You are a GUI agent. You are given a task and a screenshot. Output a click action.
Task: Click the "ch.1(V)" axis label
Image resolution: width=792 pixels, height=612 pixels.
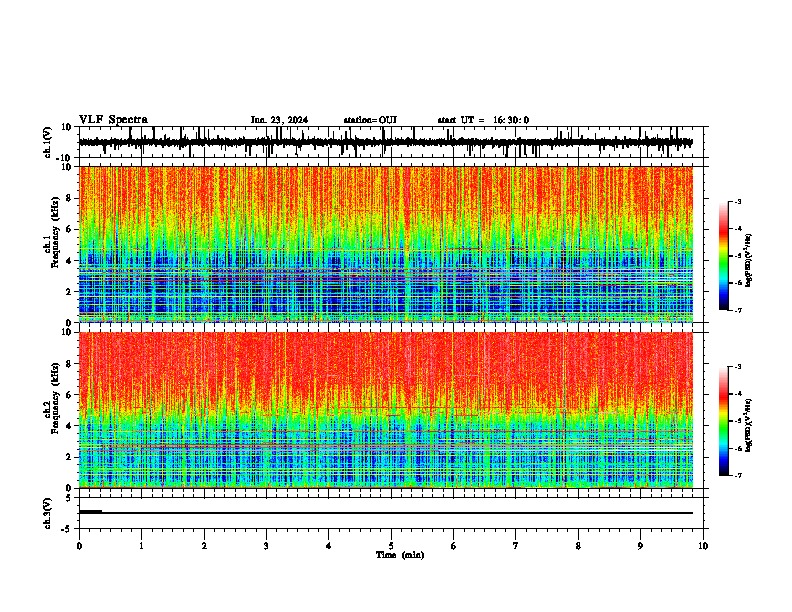point(48,142)
